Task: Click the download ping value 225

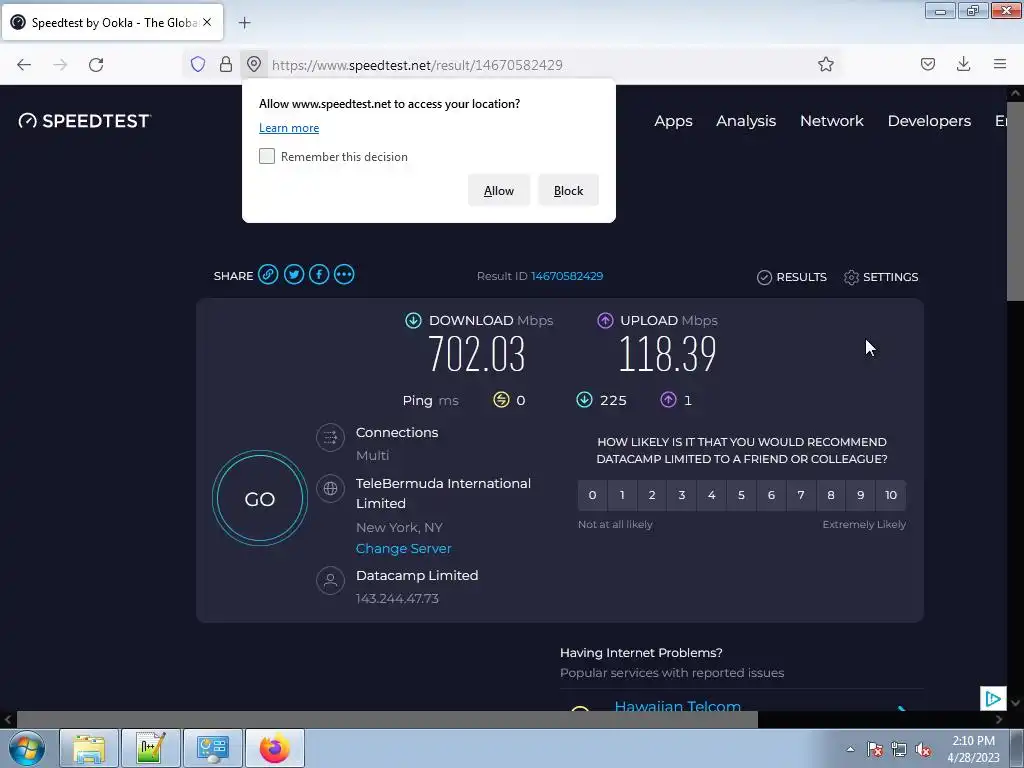Action: point(613,400)
